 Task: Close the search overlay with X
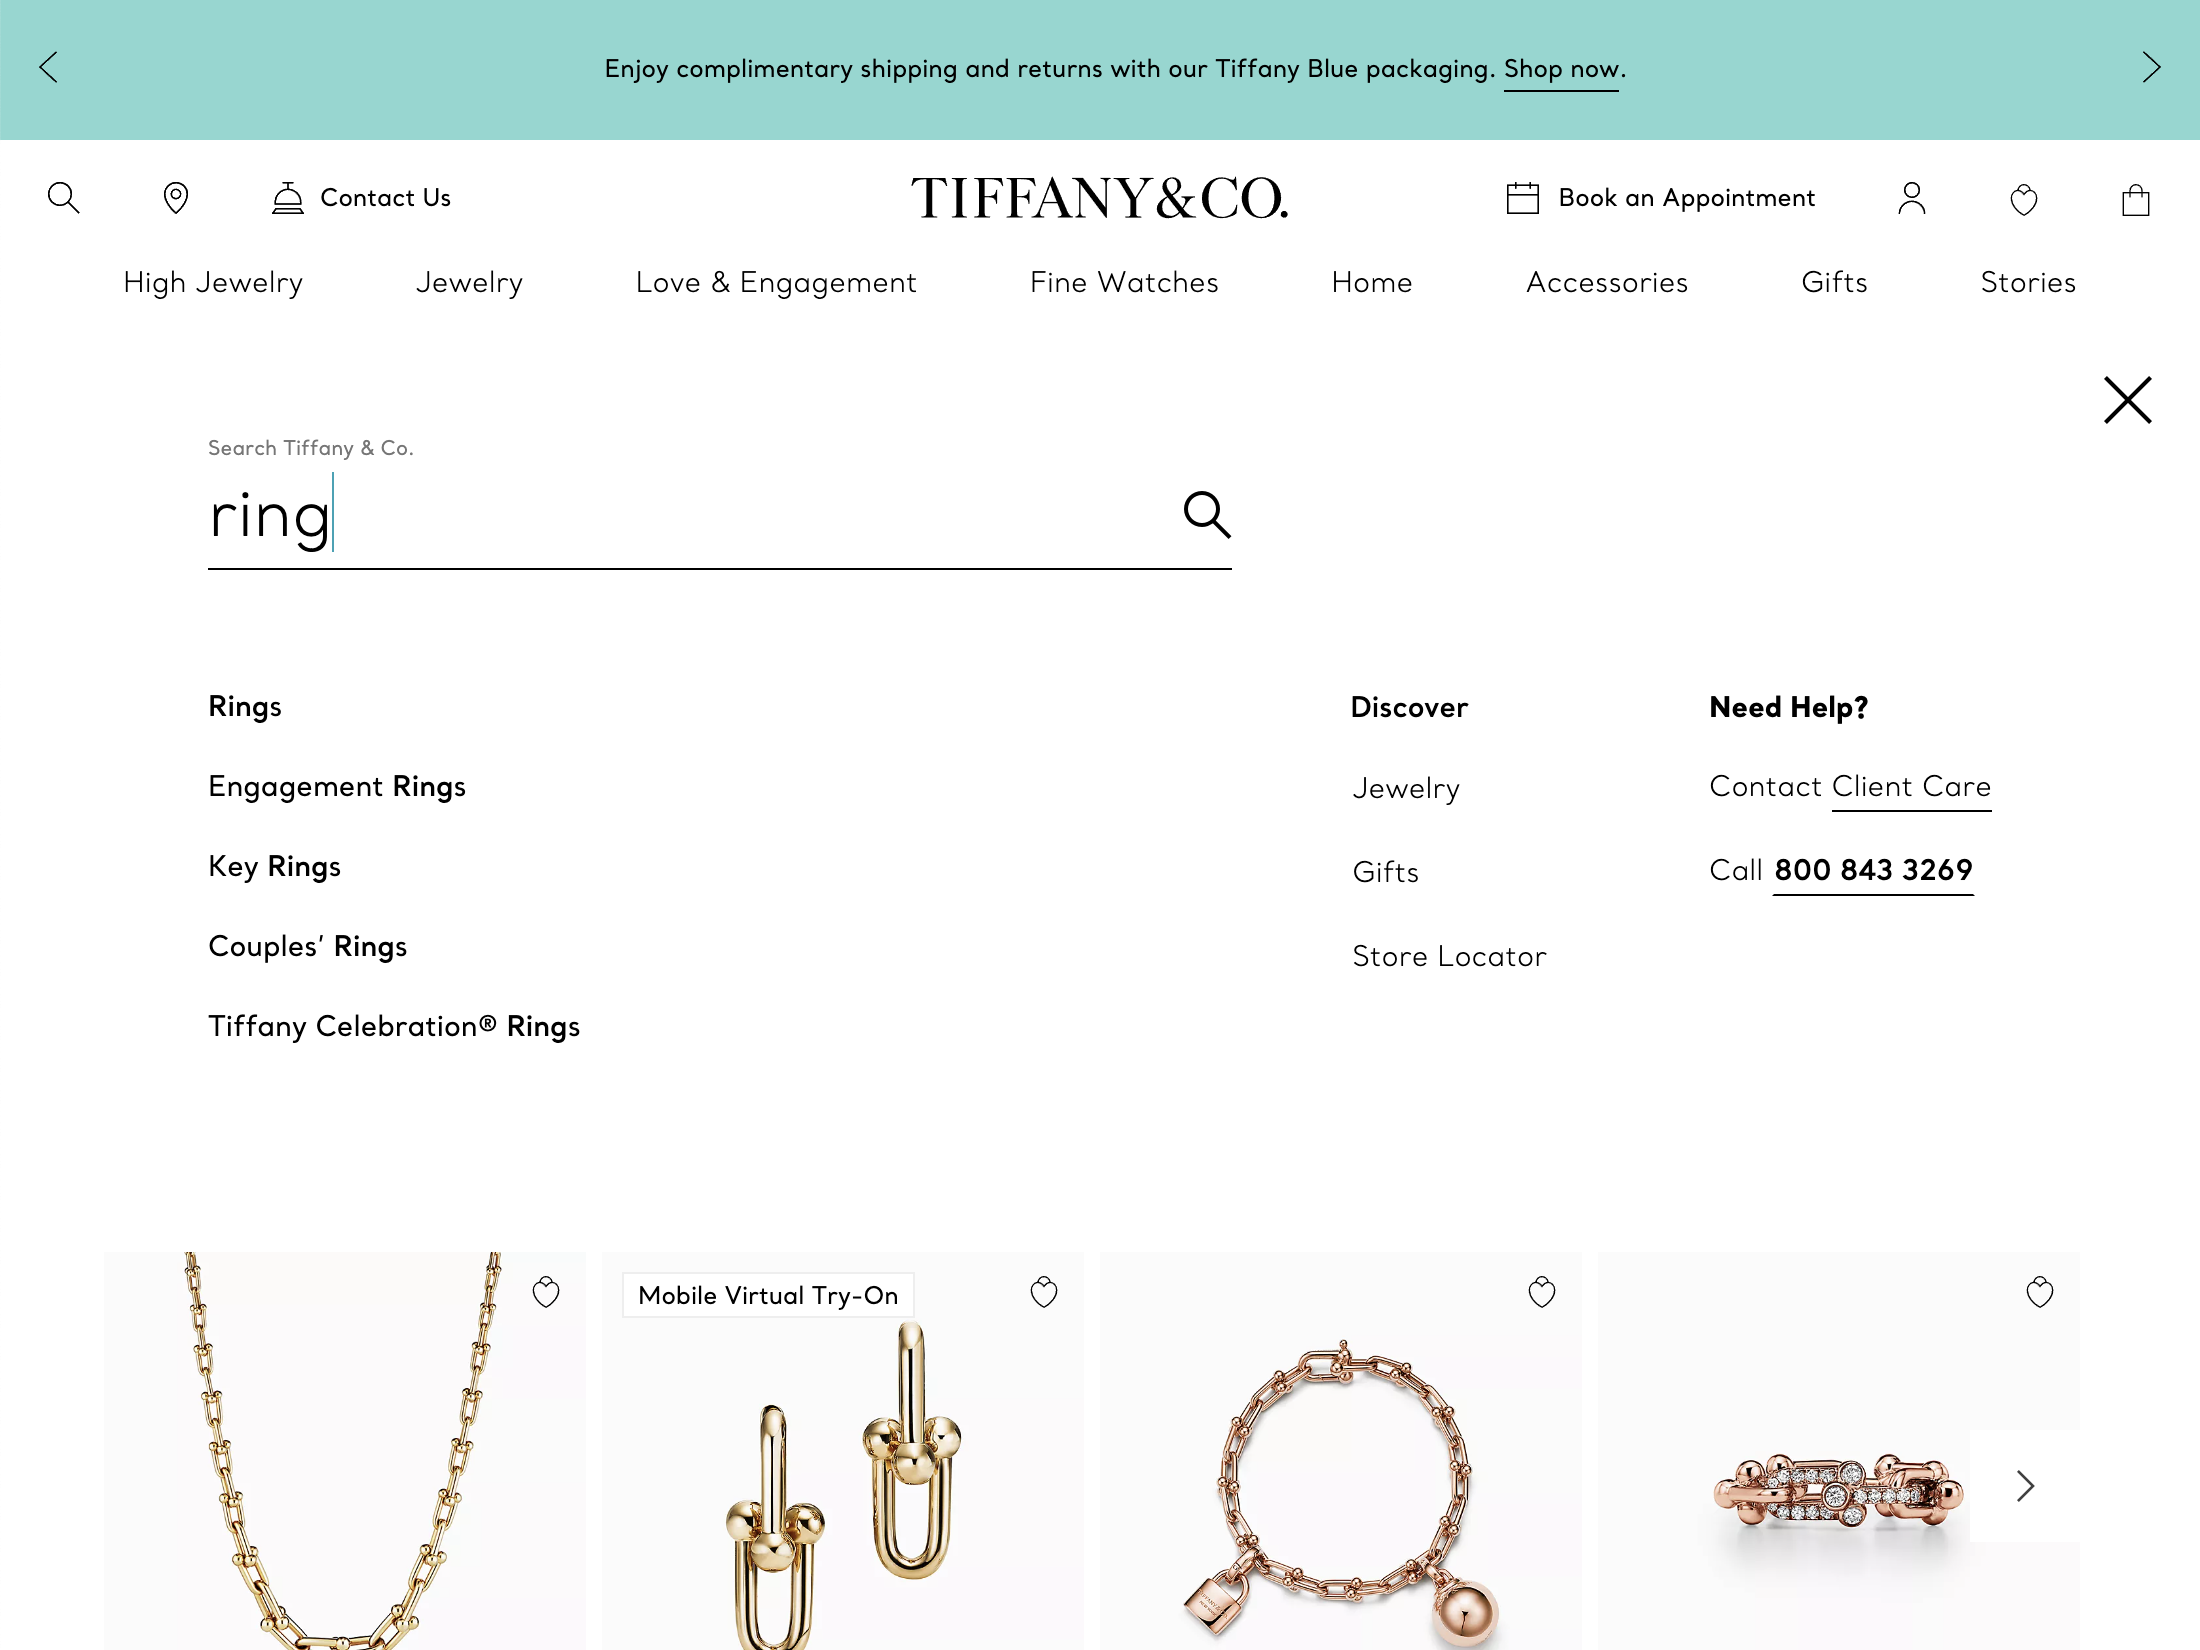(2127, 400)
